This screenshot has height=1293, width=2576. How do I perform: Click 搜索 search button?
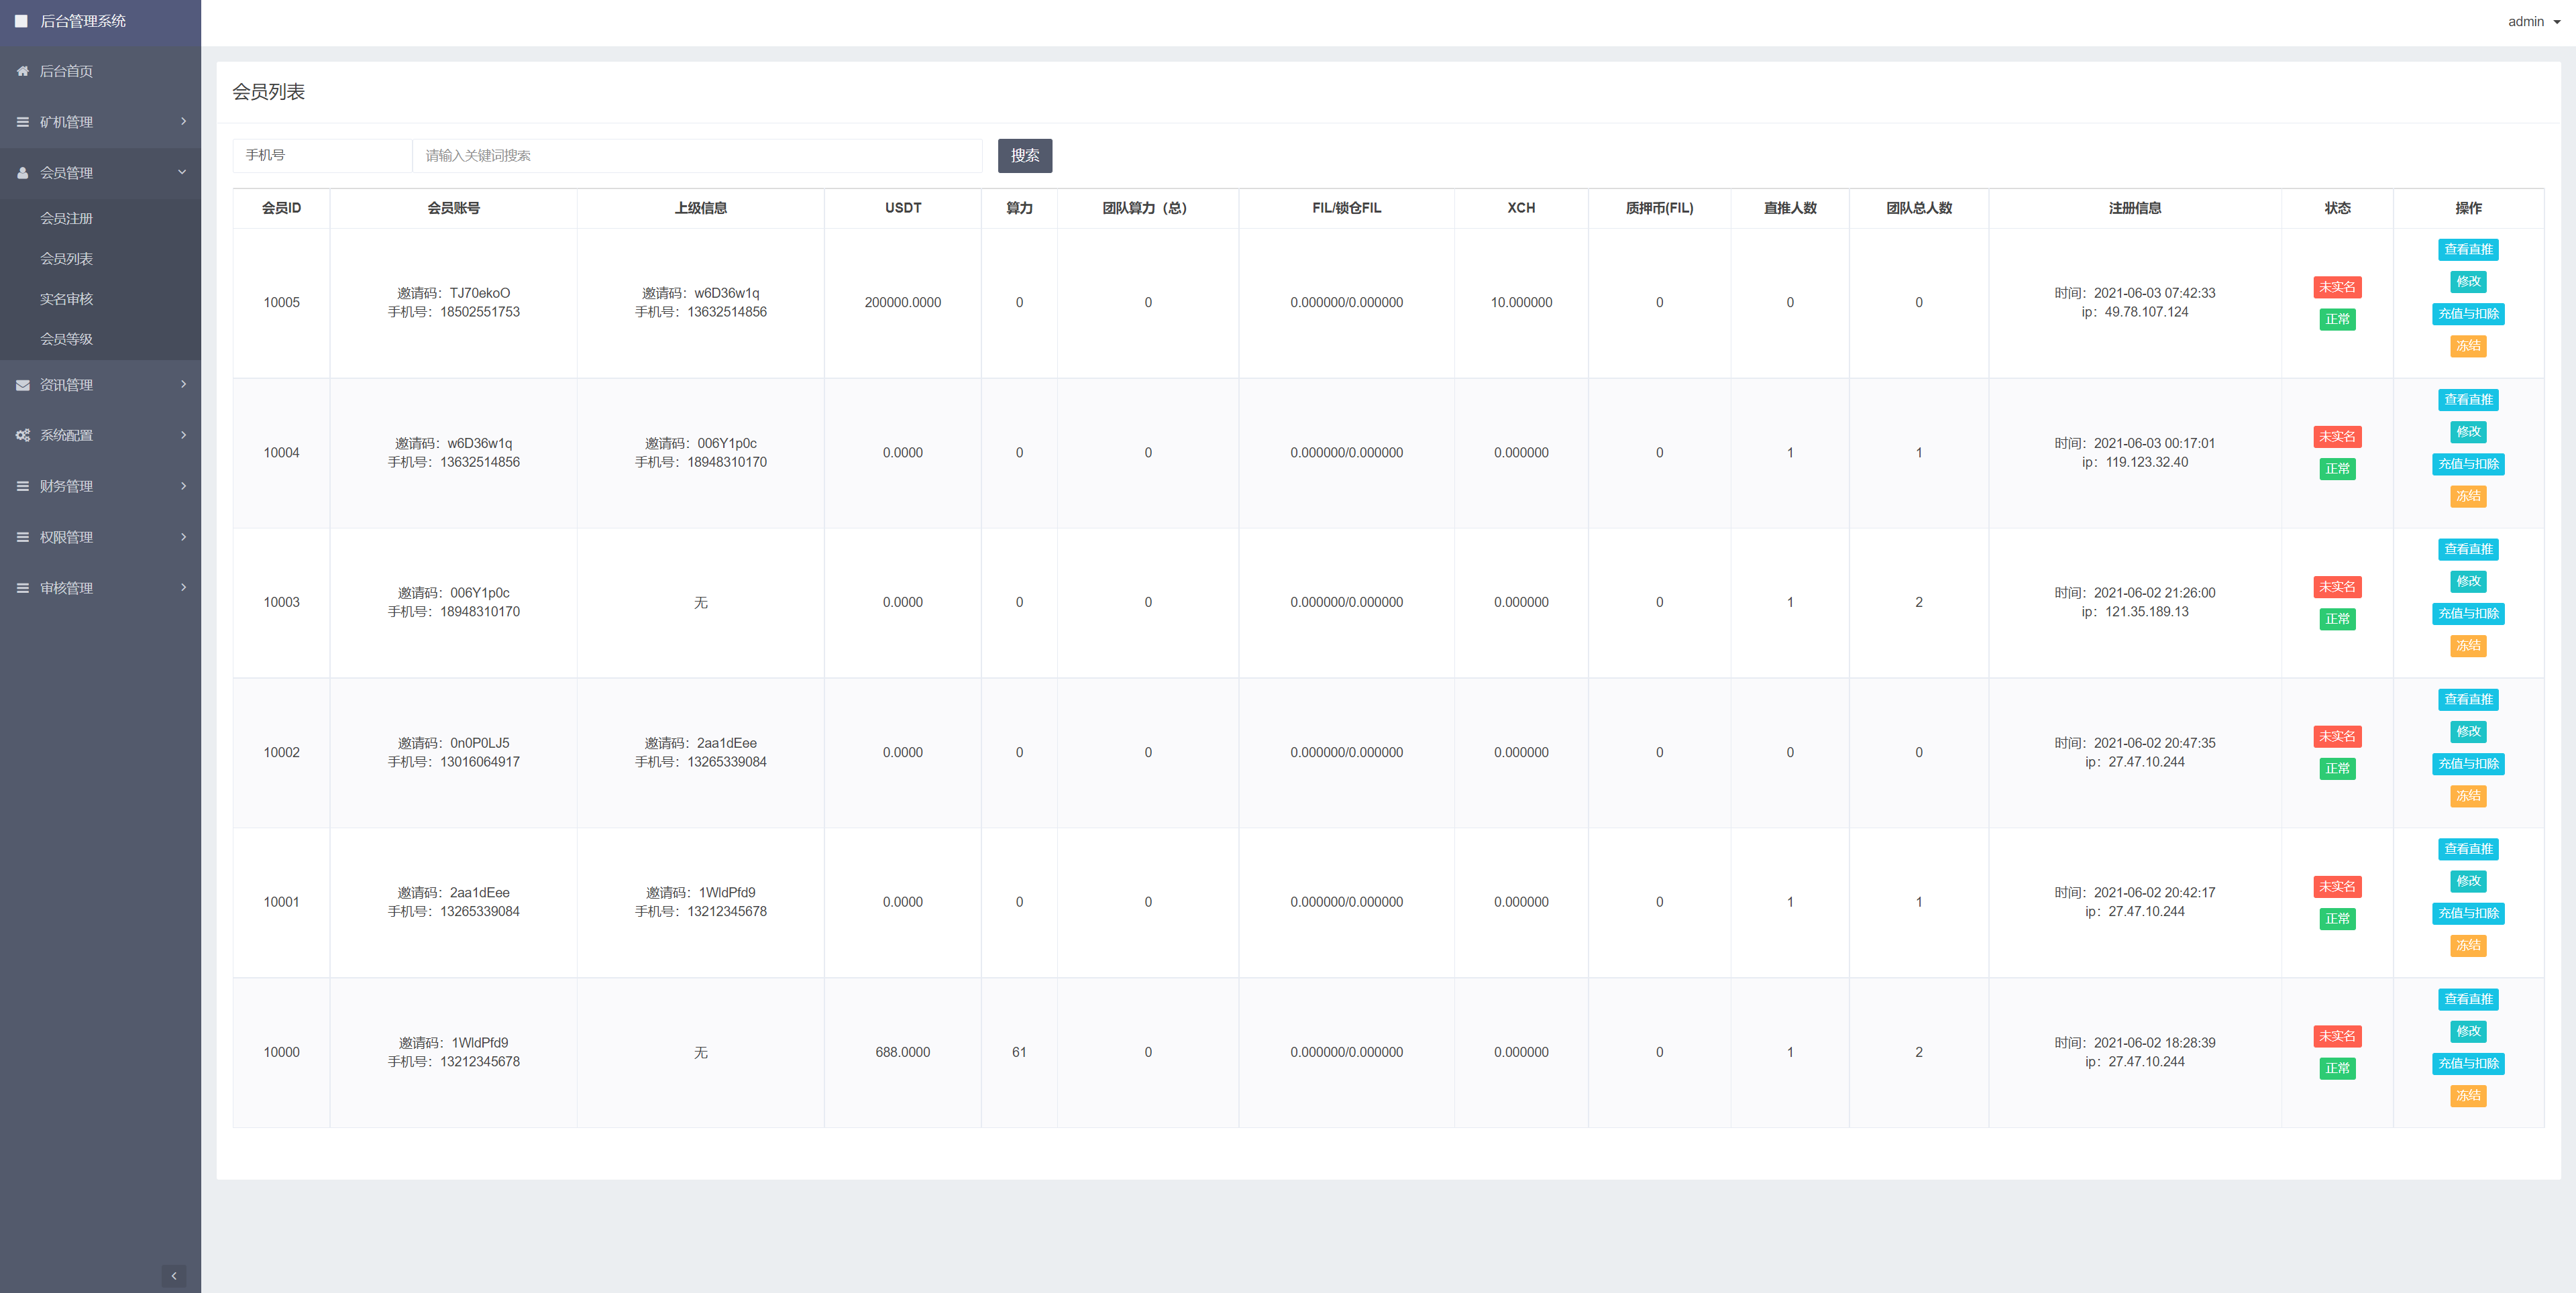[1026, 155]
